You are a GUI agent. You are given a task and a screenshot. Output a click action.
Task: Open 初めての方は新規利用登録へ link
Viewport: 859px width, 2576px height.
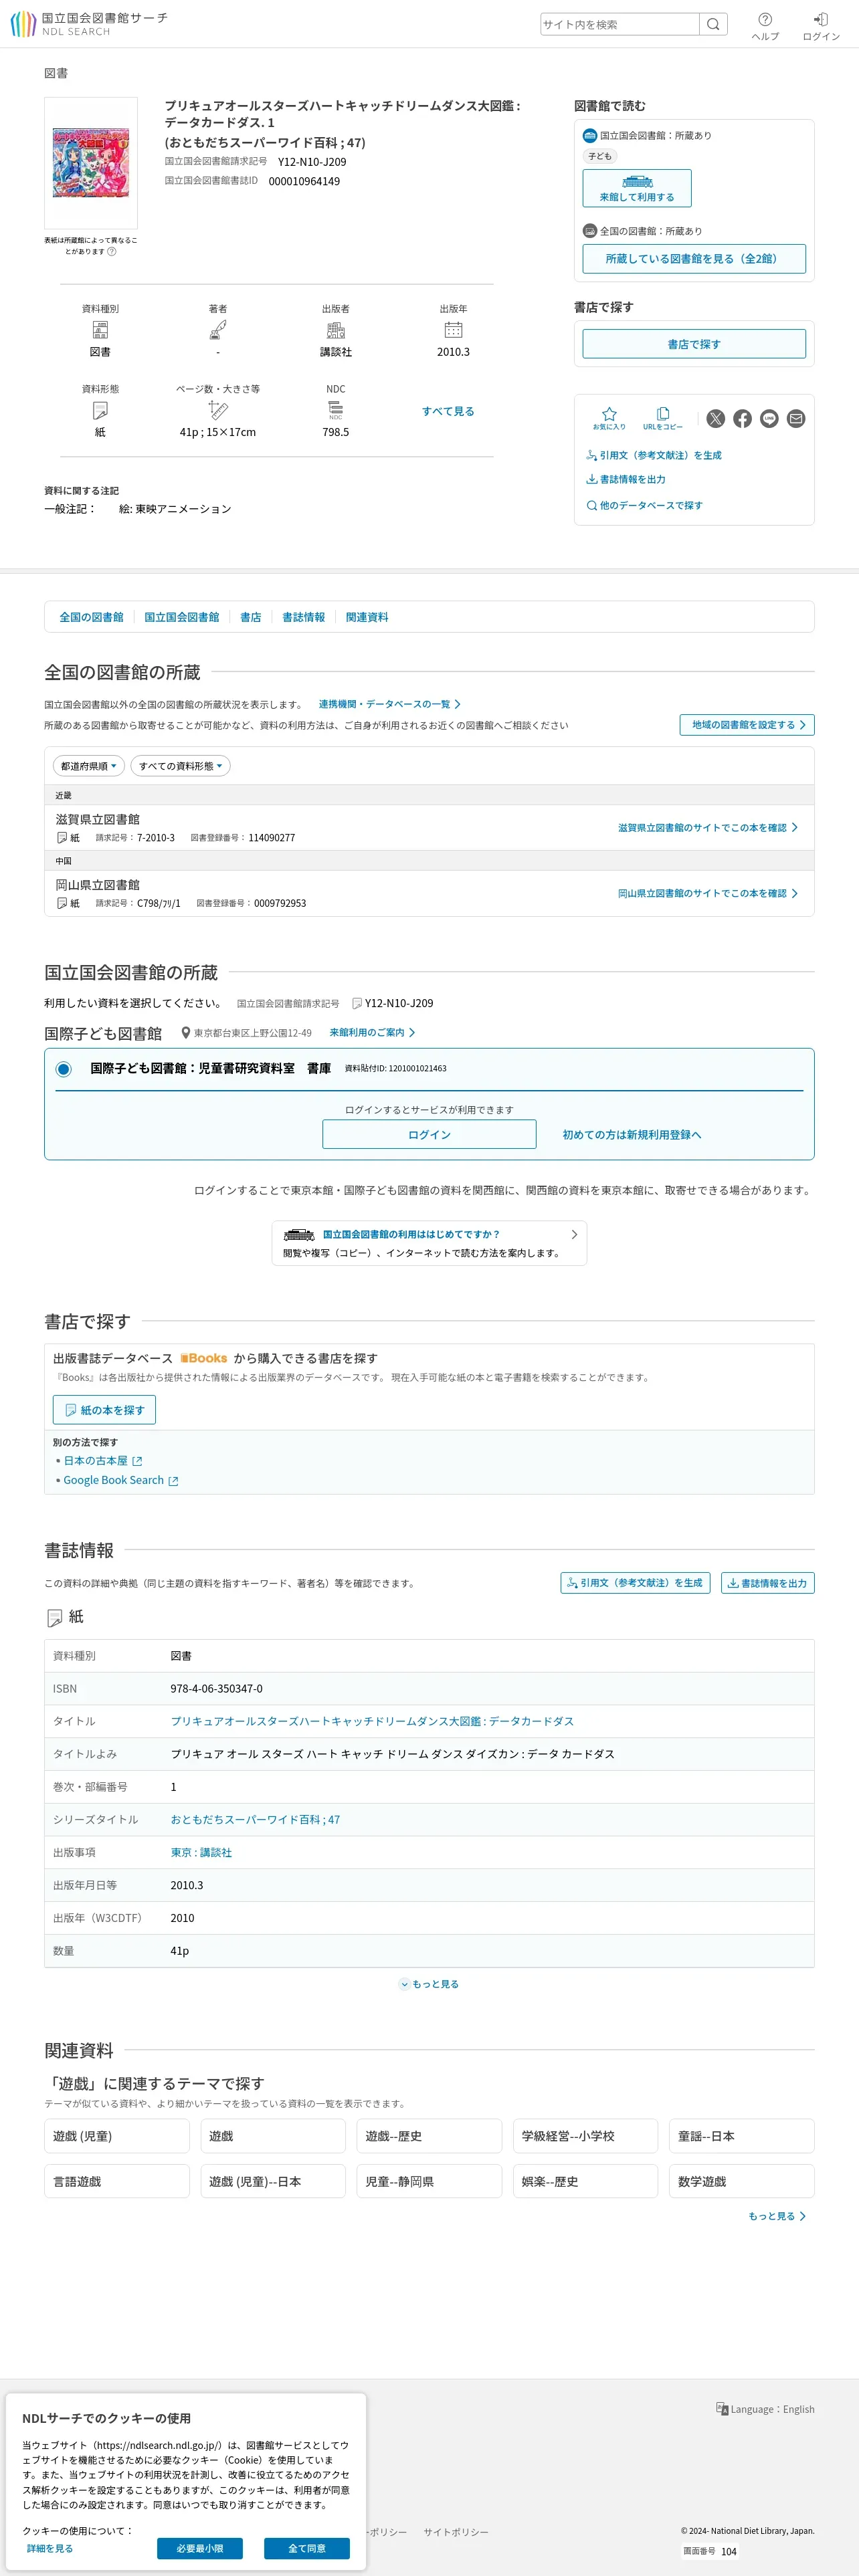(x=632, y=1134)
